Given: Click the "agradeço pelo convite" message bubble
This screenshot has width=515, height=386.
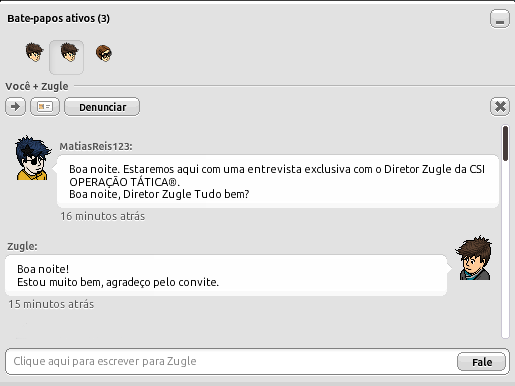Looking at the screenshot, I should coord(226,276).
